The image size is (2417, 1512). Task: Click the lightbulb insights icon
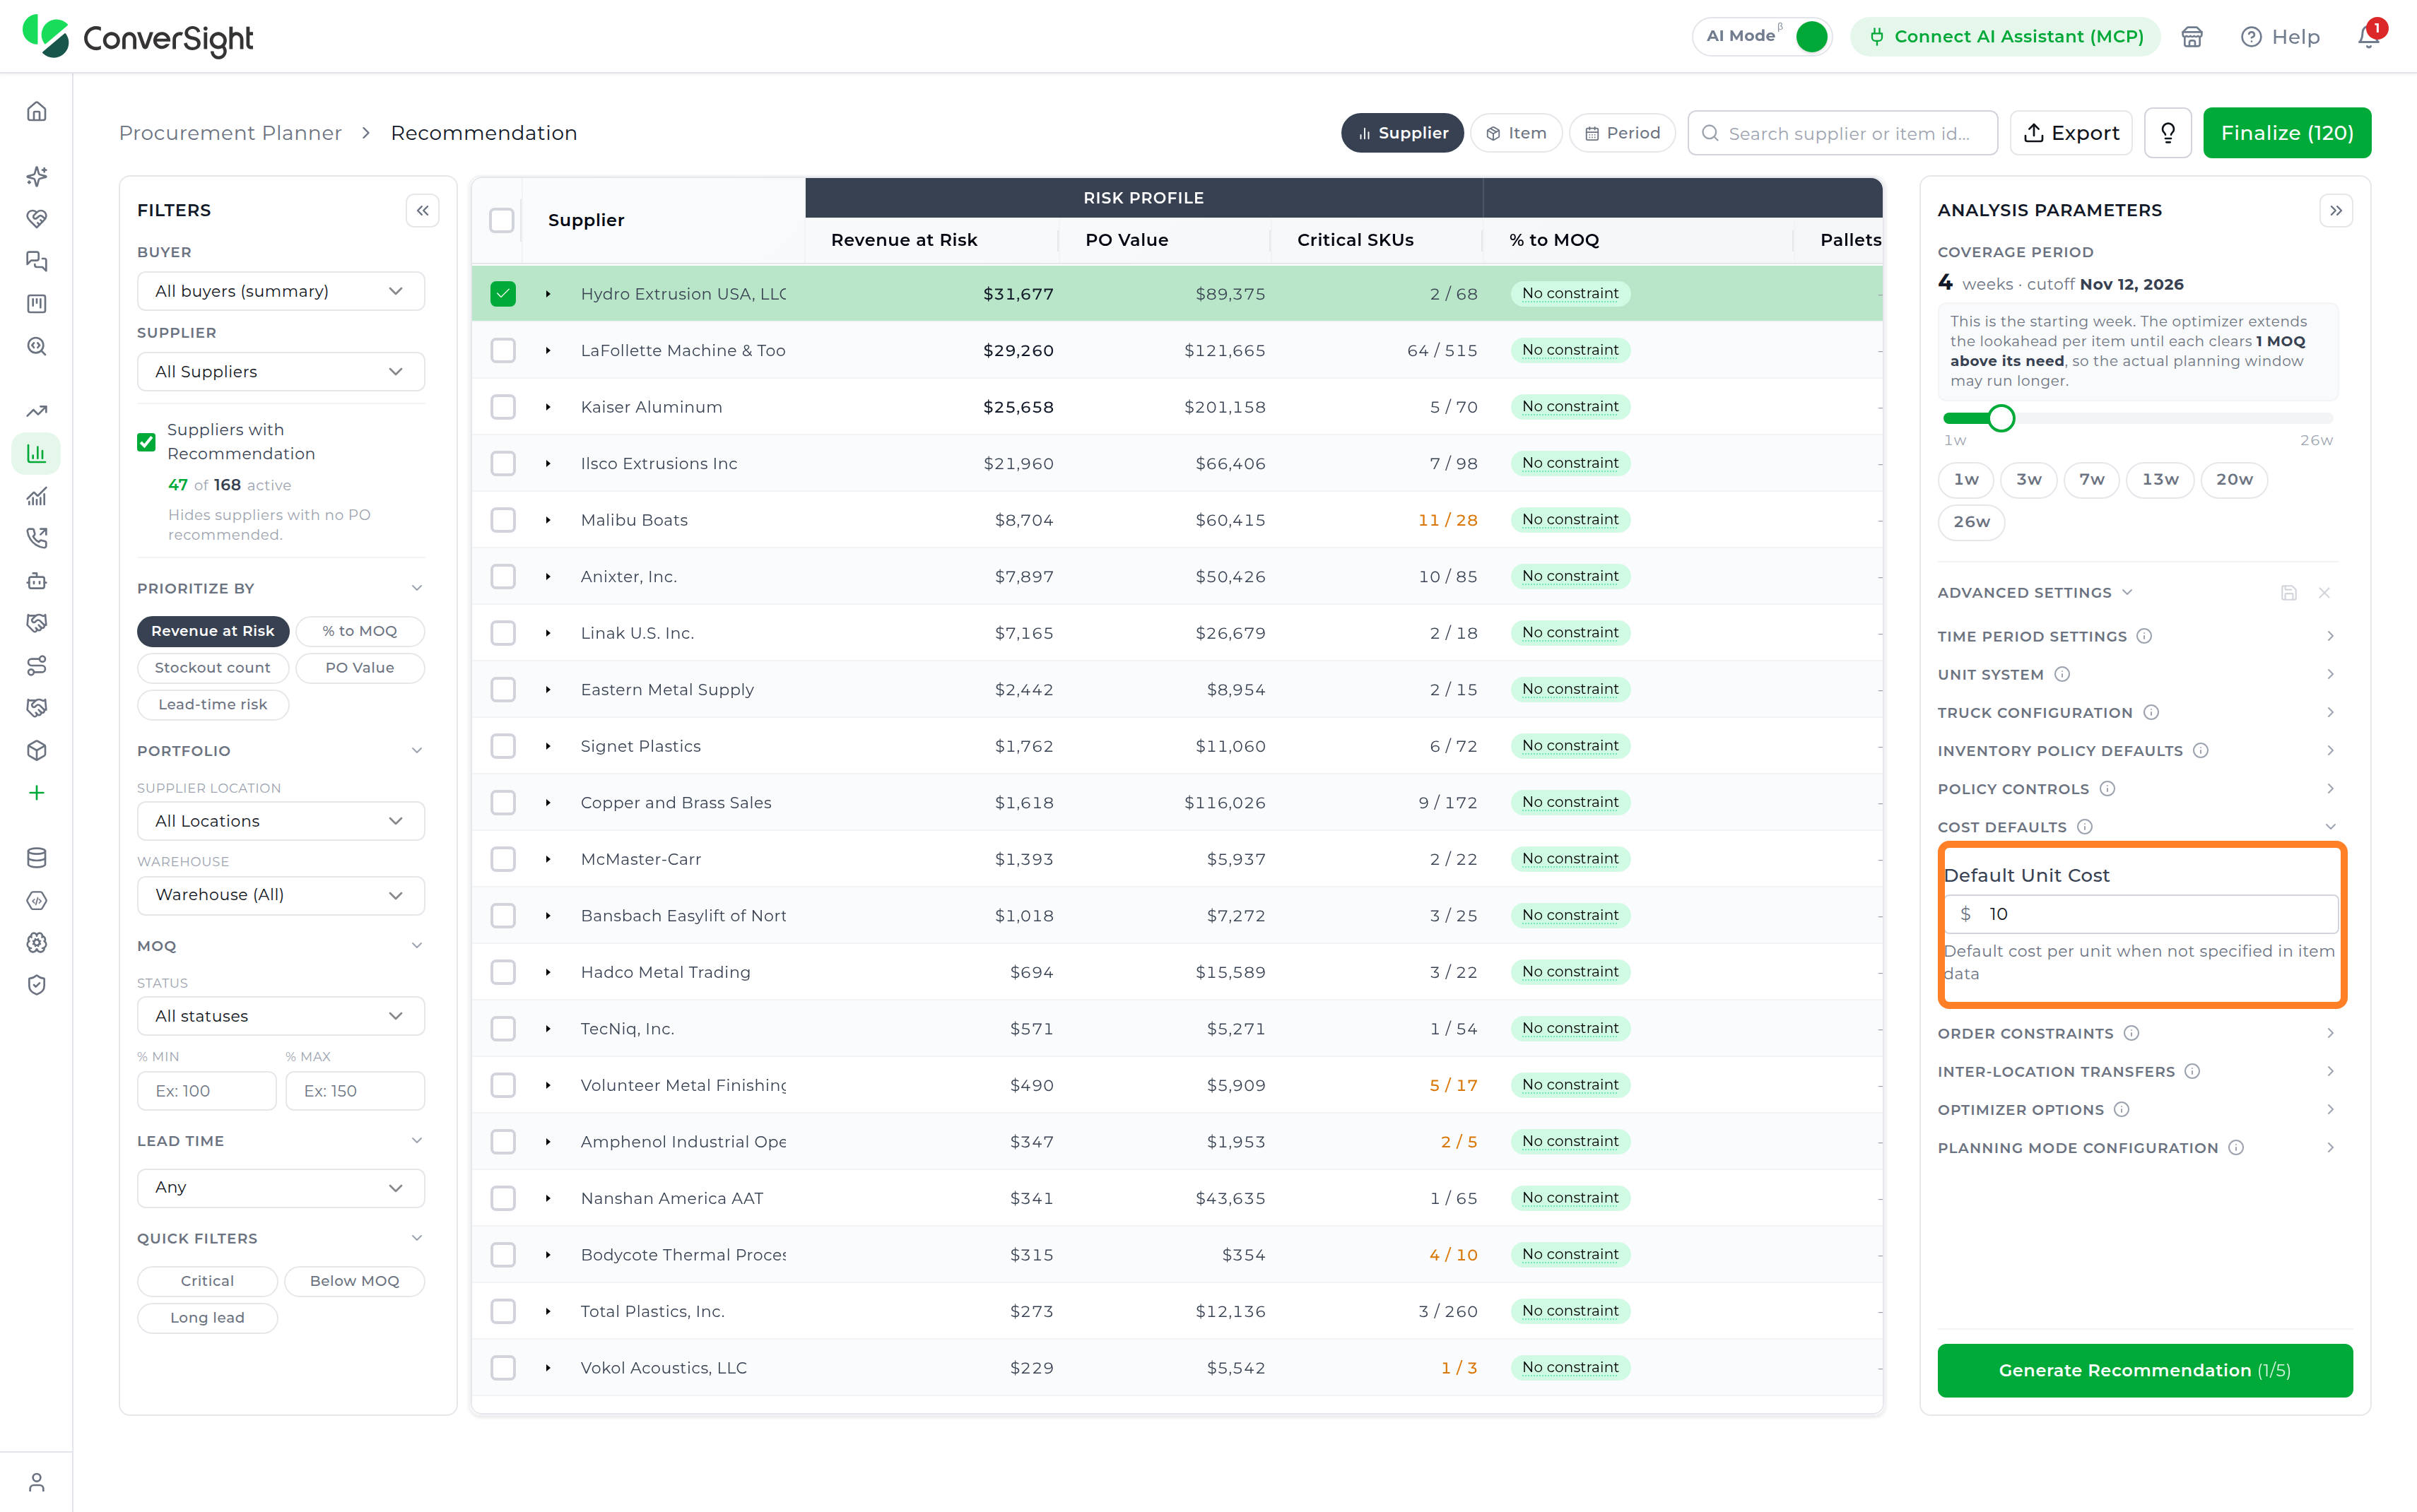[2168, 133]
